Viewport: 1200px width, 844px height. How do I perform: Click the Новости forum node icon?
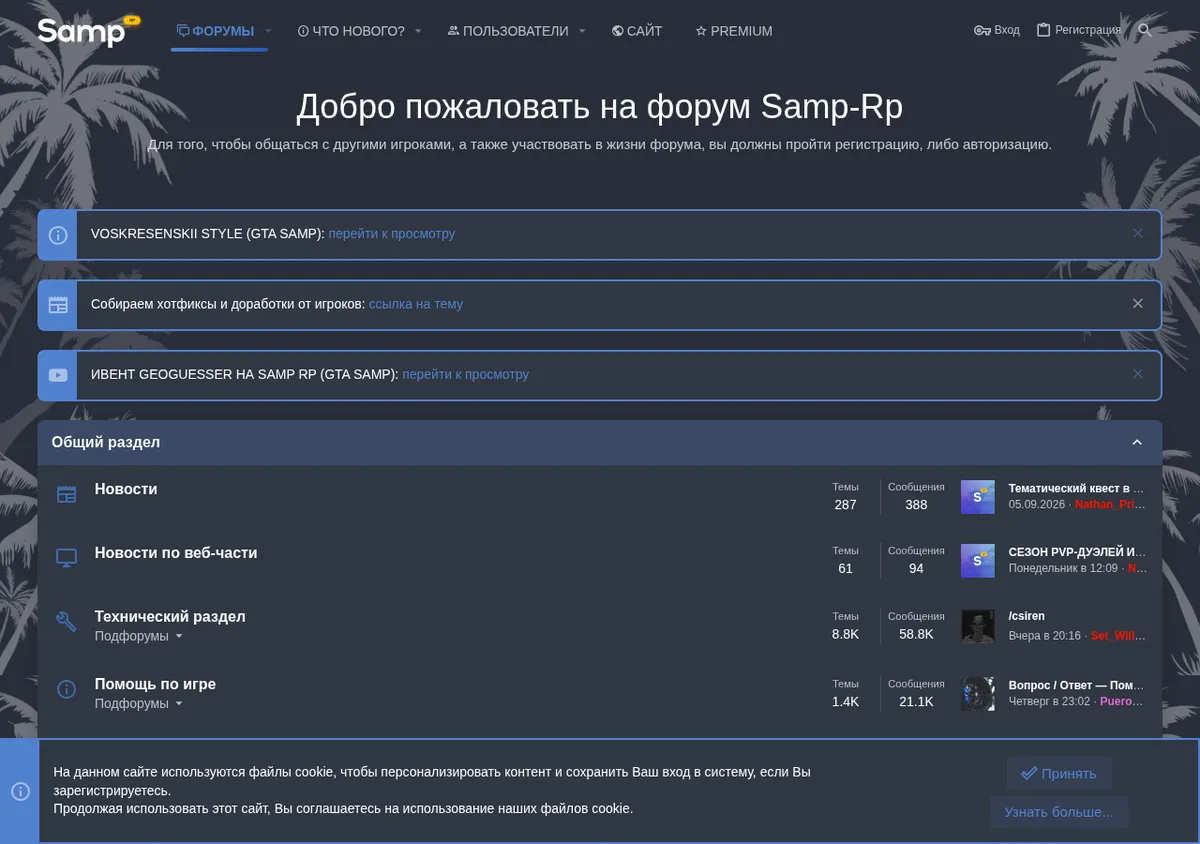point(66,494)
